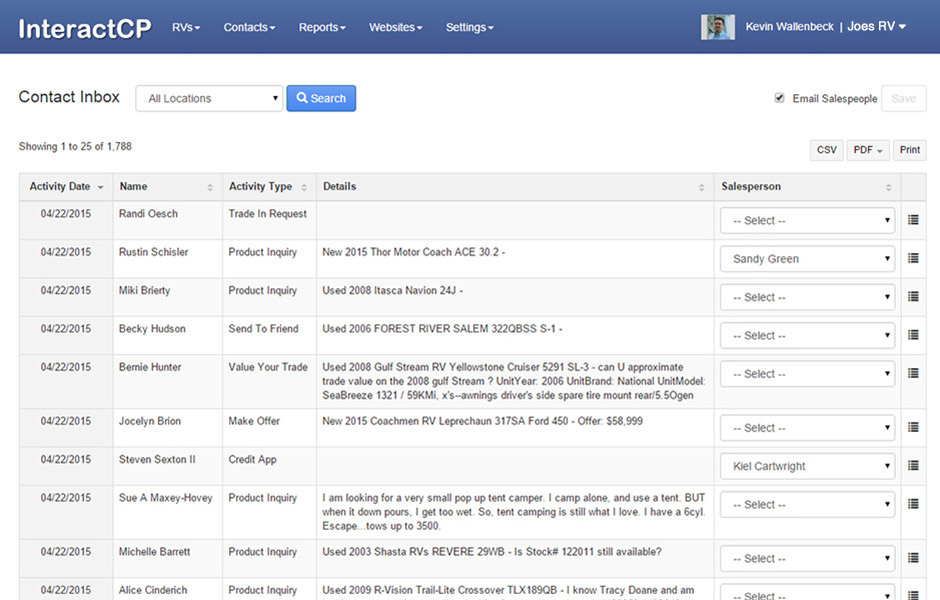Open the Joes RV account dropdown
Image resolution: width=940 pixels, height=600 pixels.
[876, 26]
